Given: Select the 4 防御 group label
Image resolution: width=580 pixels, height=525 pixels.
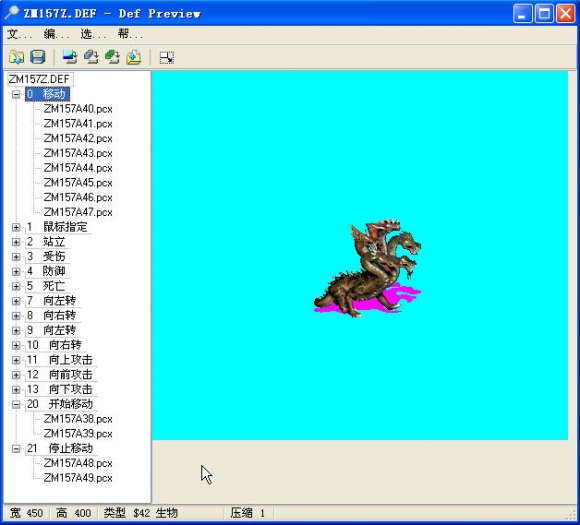Looking at the screenshot, I should [x=46, y=271].
